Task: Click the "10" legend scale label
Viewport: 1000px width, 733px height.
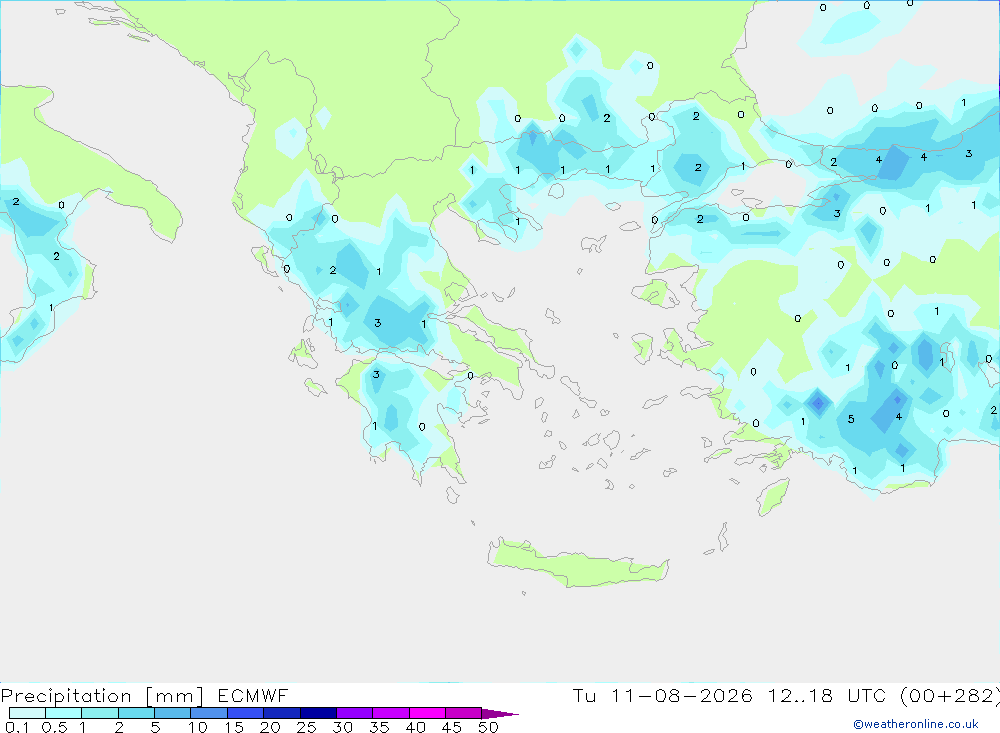Action: [x=197, y=727]
